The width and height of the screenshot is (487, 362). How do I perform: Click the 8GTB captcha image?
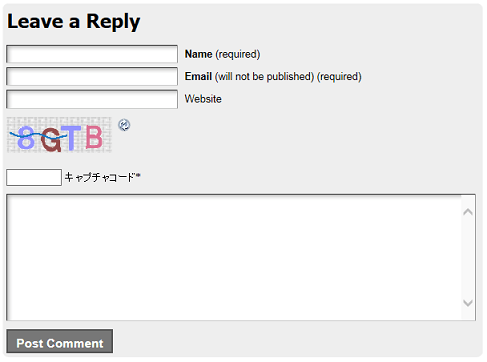coord(59,135)
